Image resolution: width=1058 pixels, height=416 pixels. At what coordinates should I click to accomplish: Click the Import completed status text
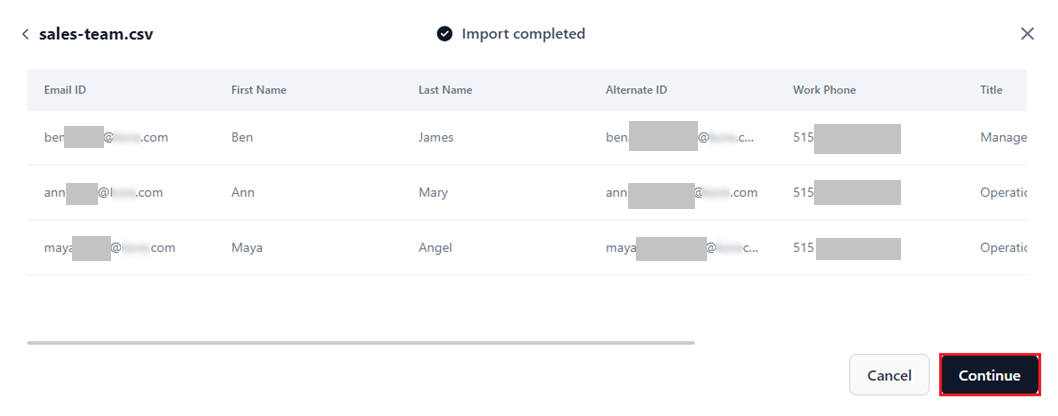click(x=523, y=34)
